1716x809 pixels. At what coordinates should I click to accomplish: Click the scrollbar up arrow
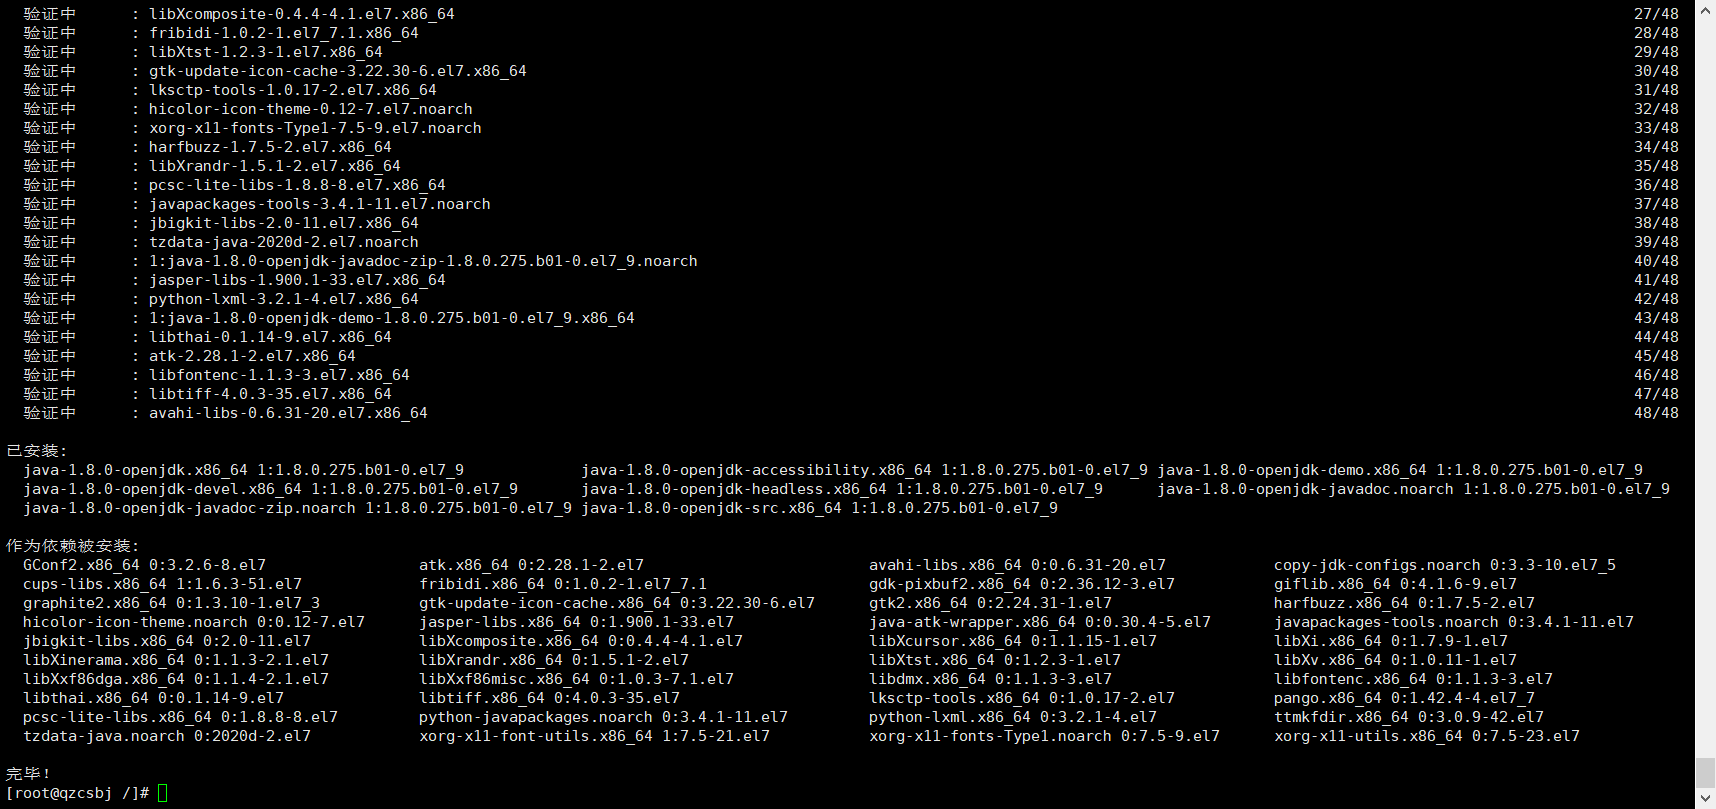[x=1705, y=8]
